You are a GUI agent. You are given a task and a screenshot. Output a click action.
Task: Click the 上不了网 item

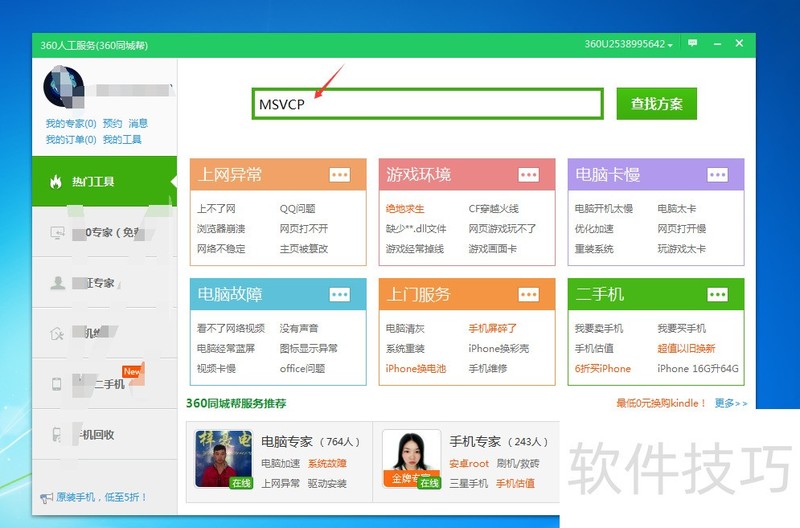click(216, 209)
